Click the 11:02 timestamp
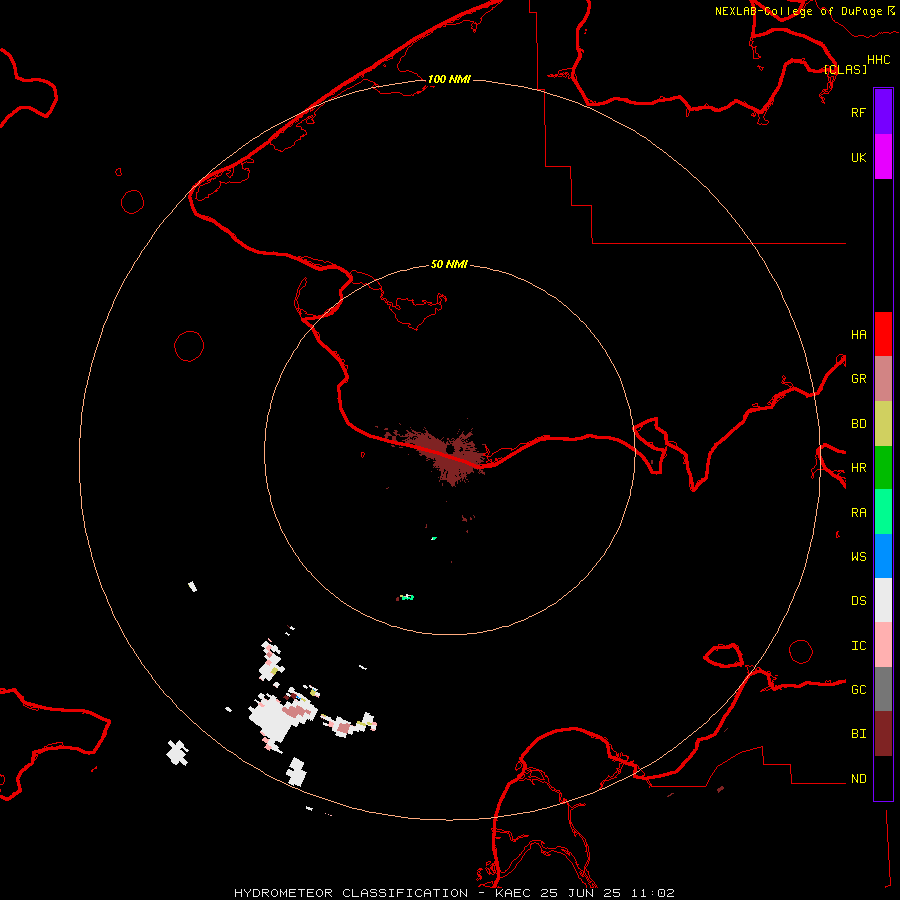The width and height of the screenshot is (900, 900). [x=654, y=893]
